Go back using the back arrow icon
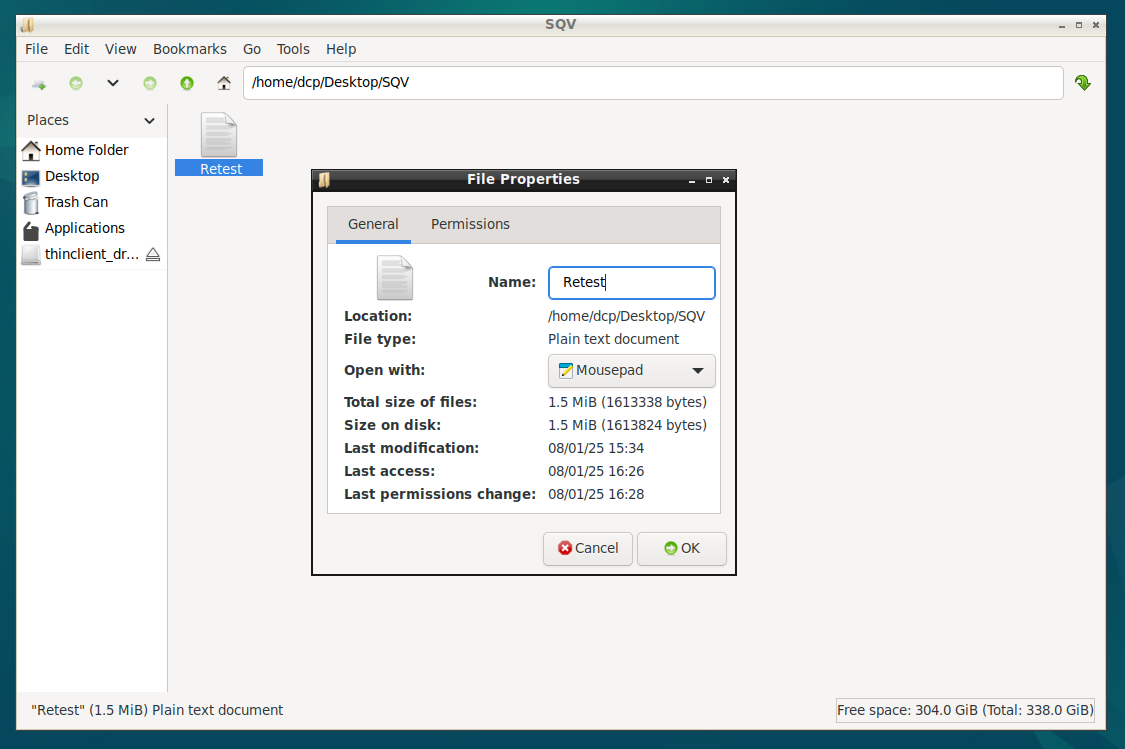Screen dimensions: 1125x749 pyautogui.click(x=76, y=84)
